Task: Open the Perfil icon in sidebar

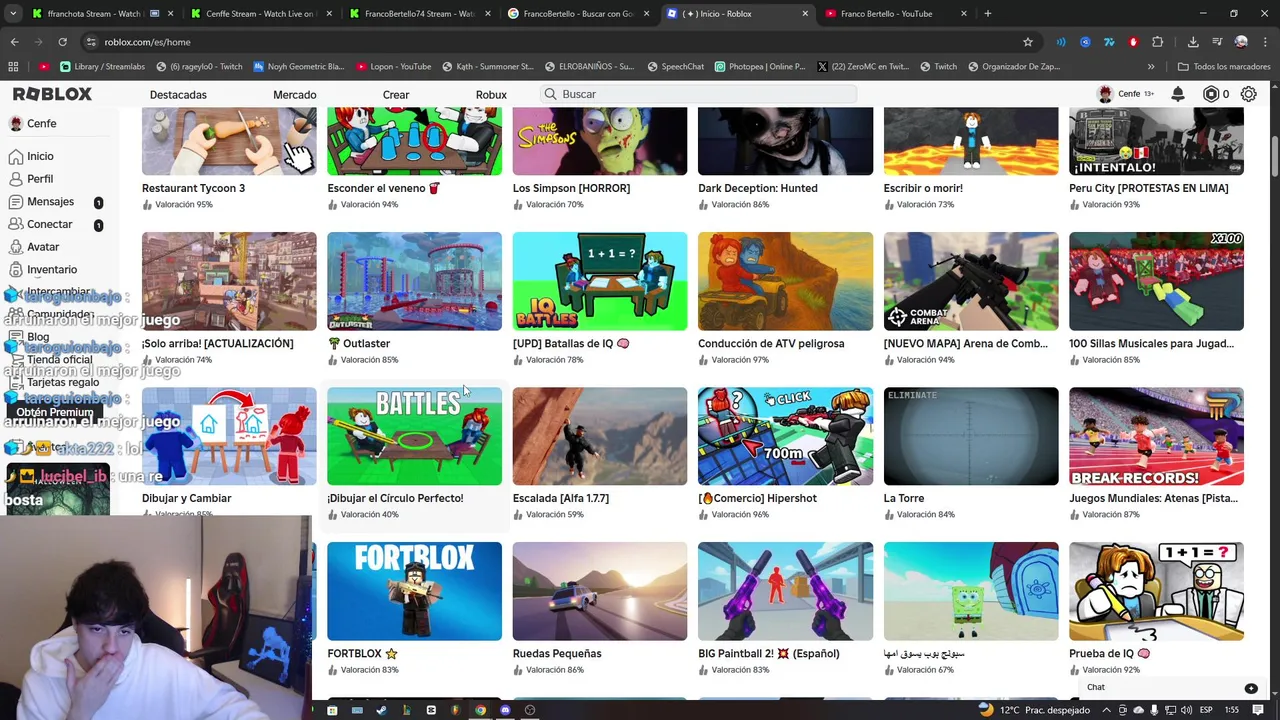Action: coord(16,179)
